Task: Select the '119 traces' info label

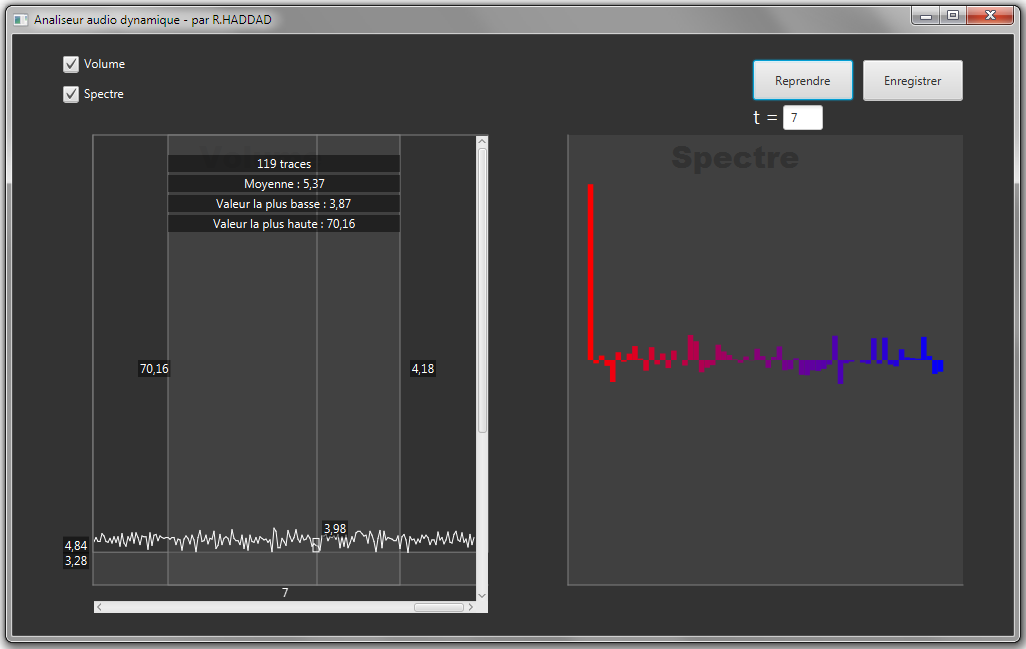Action: [x=284, y=164]
